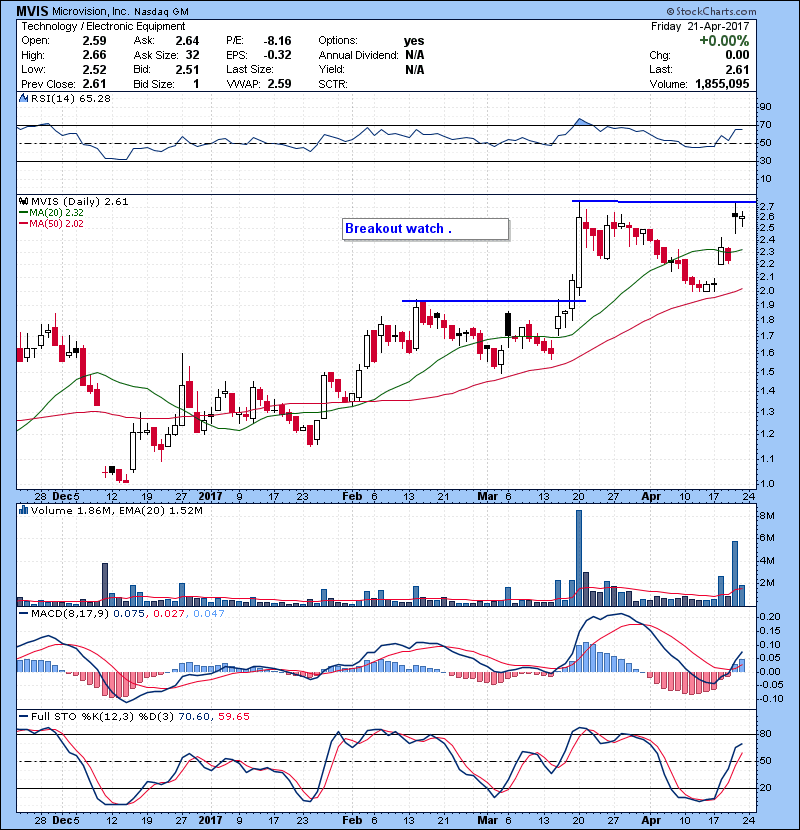This screenshot has width=800, height=830.
Task: Click the Annual Dividend N/A value
Action: point(415,55)
